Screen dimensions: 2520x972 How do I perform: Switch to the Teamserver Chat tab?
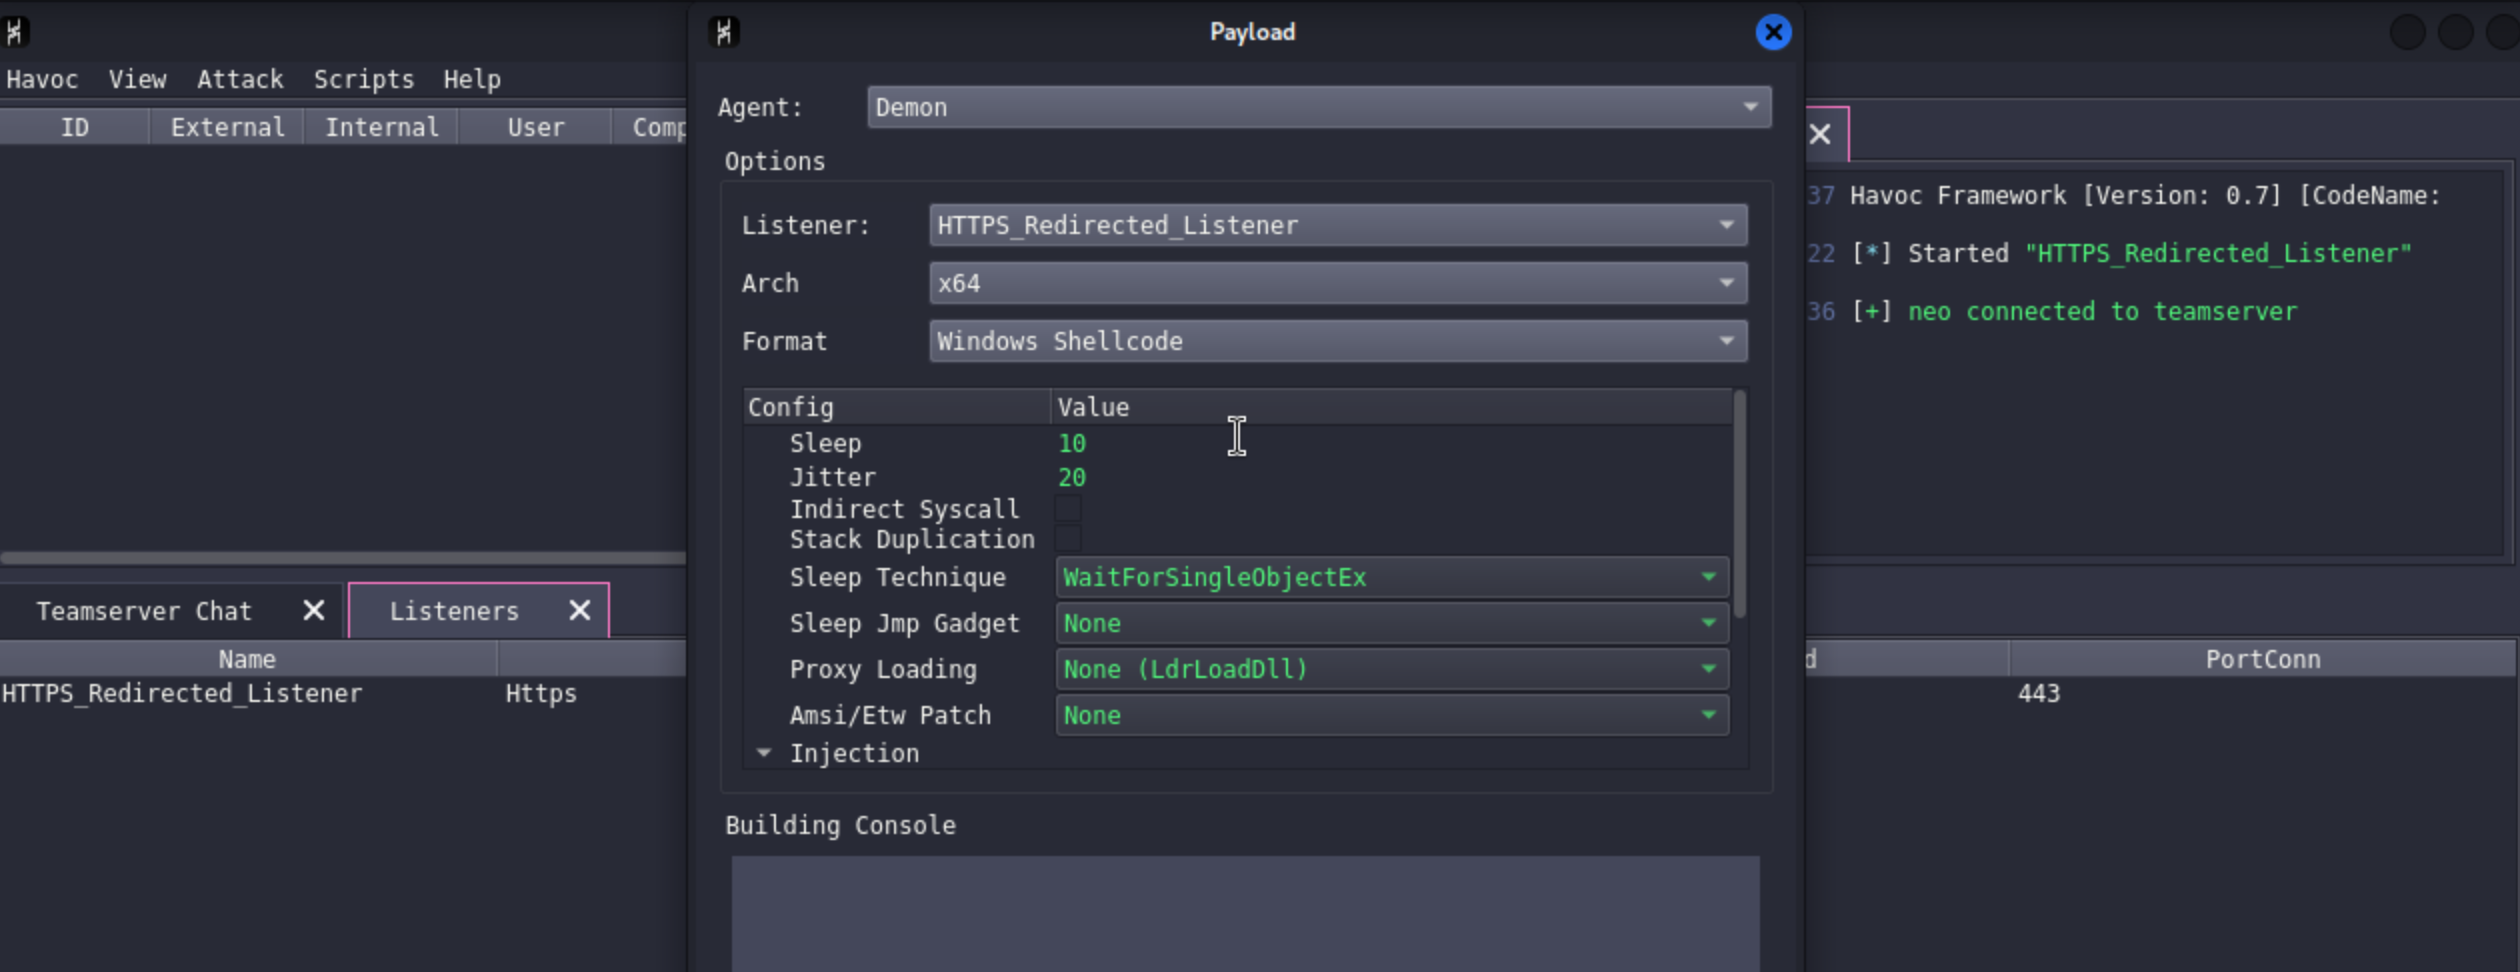tap(144, 611)
